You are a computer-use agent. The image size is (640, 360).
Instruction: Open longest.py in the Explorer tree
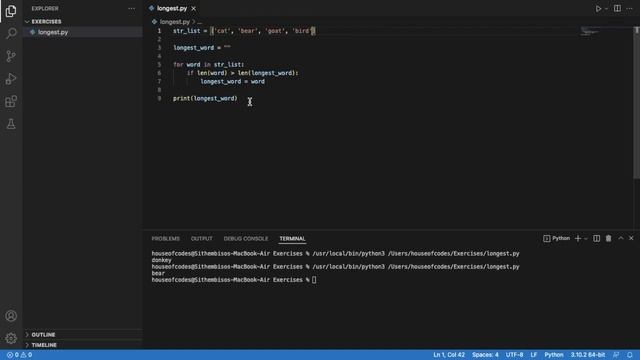coord(83,32)
